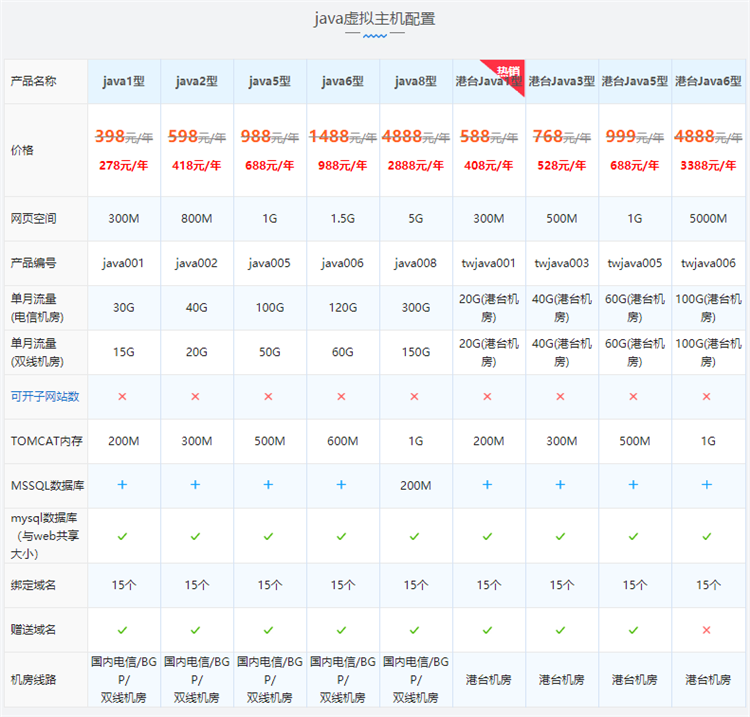Select the java8型 column header

click(x=415, y=82)
